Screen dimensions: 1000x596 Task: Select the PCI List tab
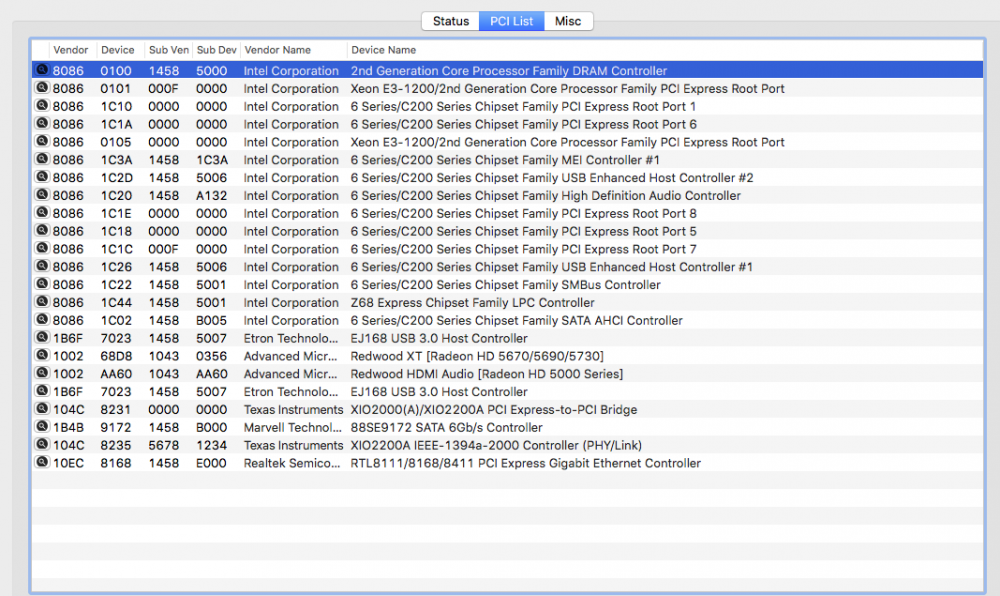[x=511, y=21]
